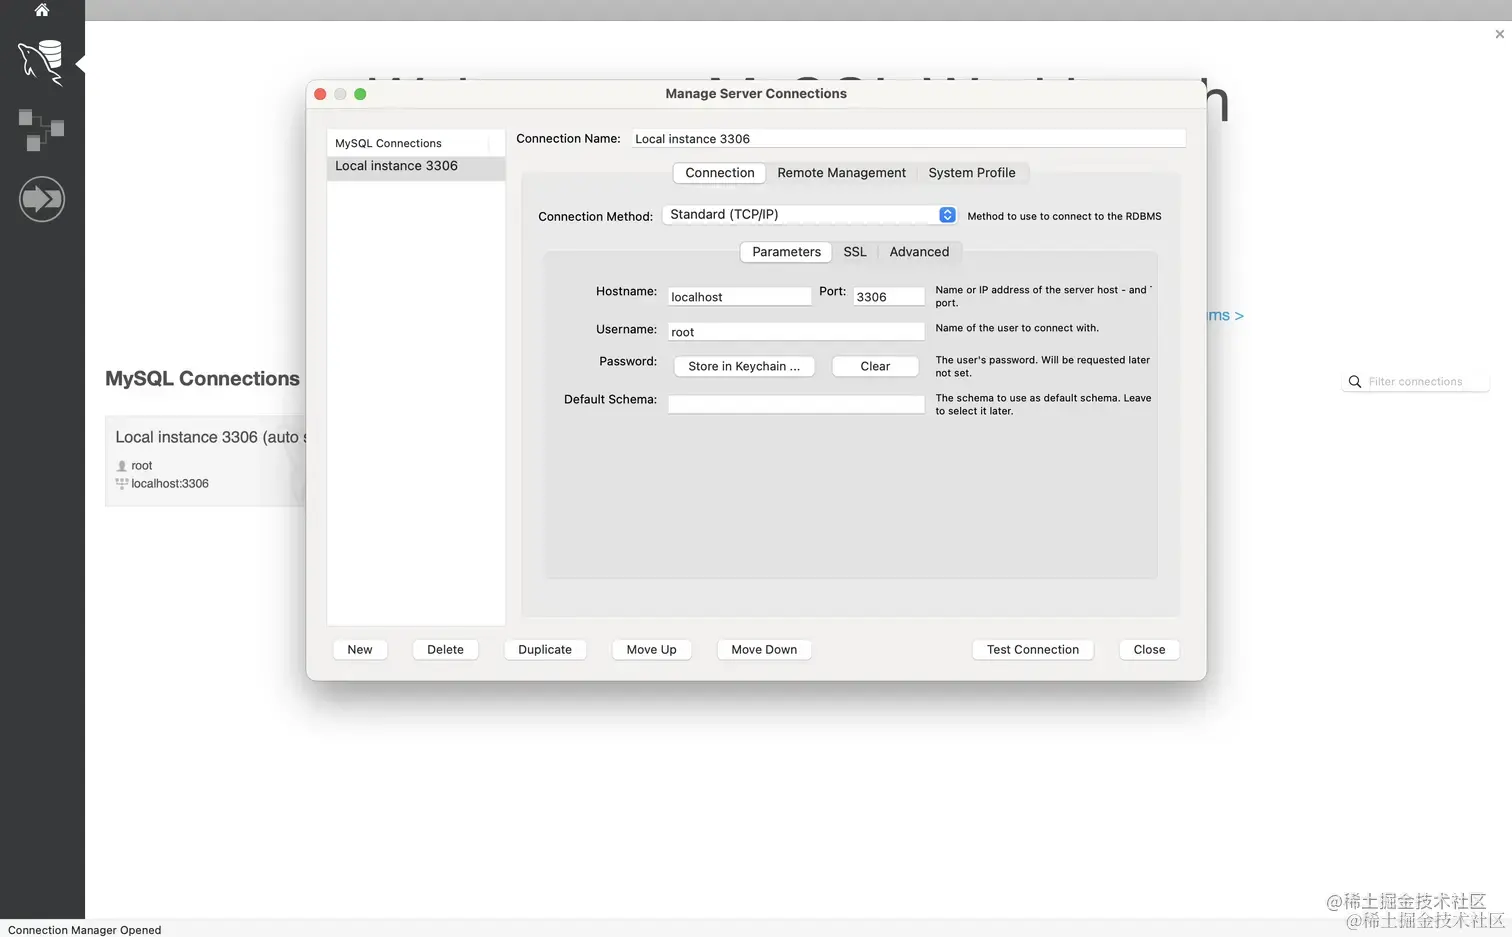This screenshot has height=937, width=1512.
Task: Open the Connection Method dropdown
Action: tap(809, 215)
